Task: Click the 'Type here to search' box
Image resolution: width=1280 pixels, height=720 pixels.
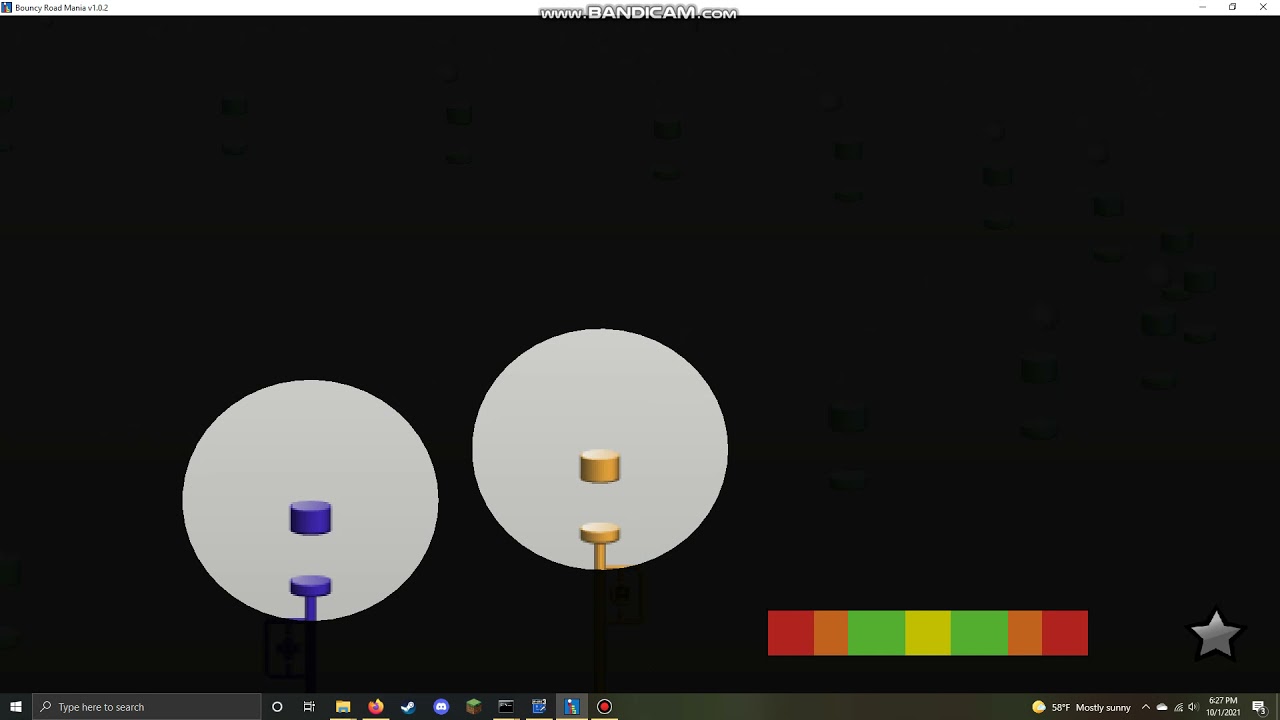Action: tap(146, 707)
